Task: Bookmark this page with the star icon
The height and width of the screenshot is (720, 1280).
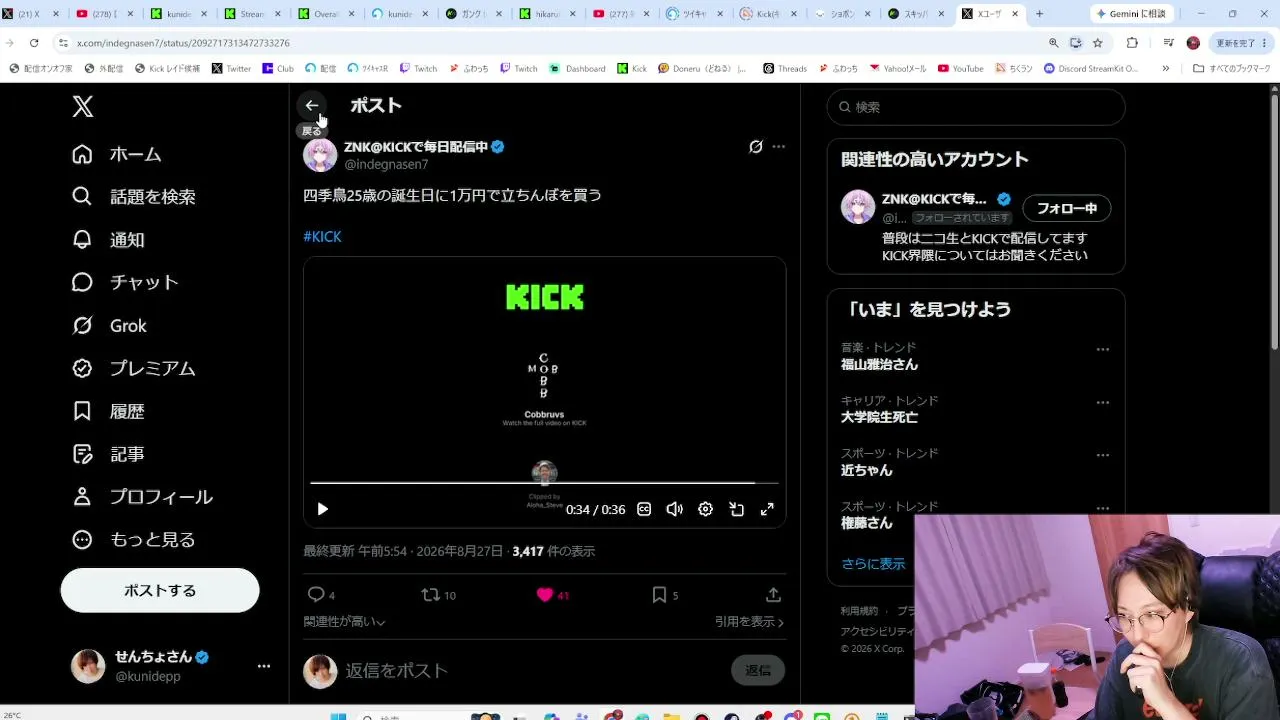Action: pyautogui.click(x=1097, y=43)
